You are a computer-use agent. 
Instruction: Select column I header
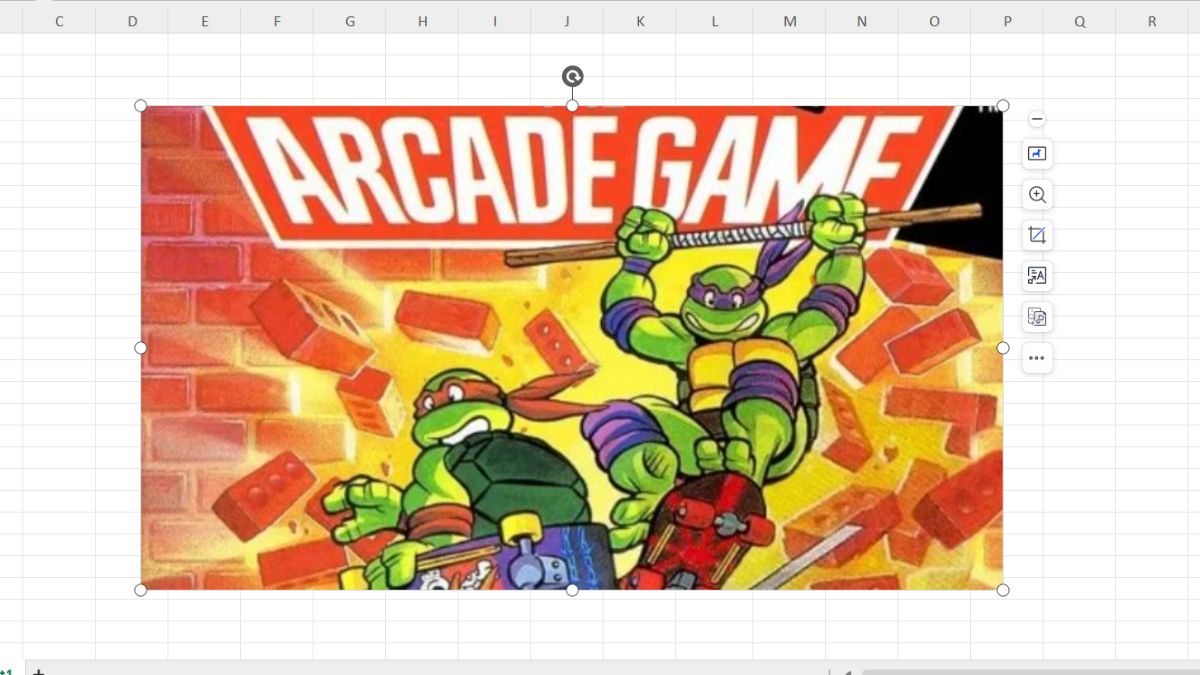click(x=495, y=21)
